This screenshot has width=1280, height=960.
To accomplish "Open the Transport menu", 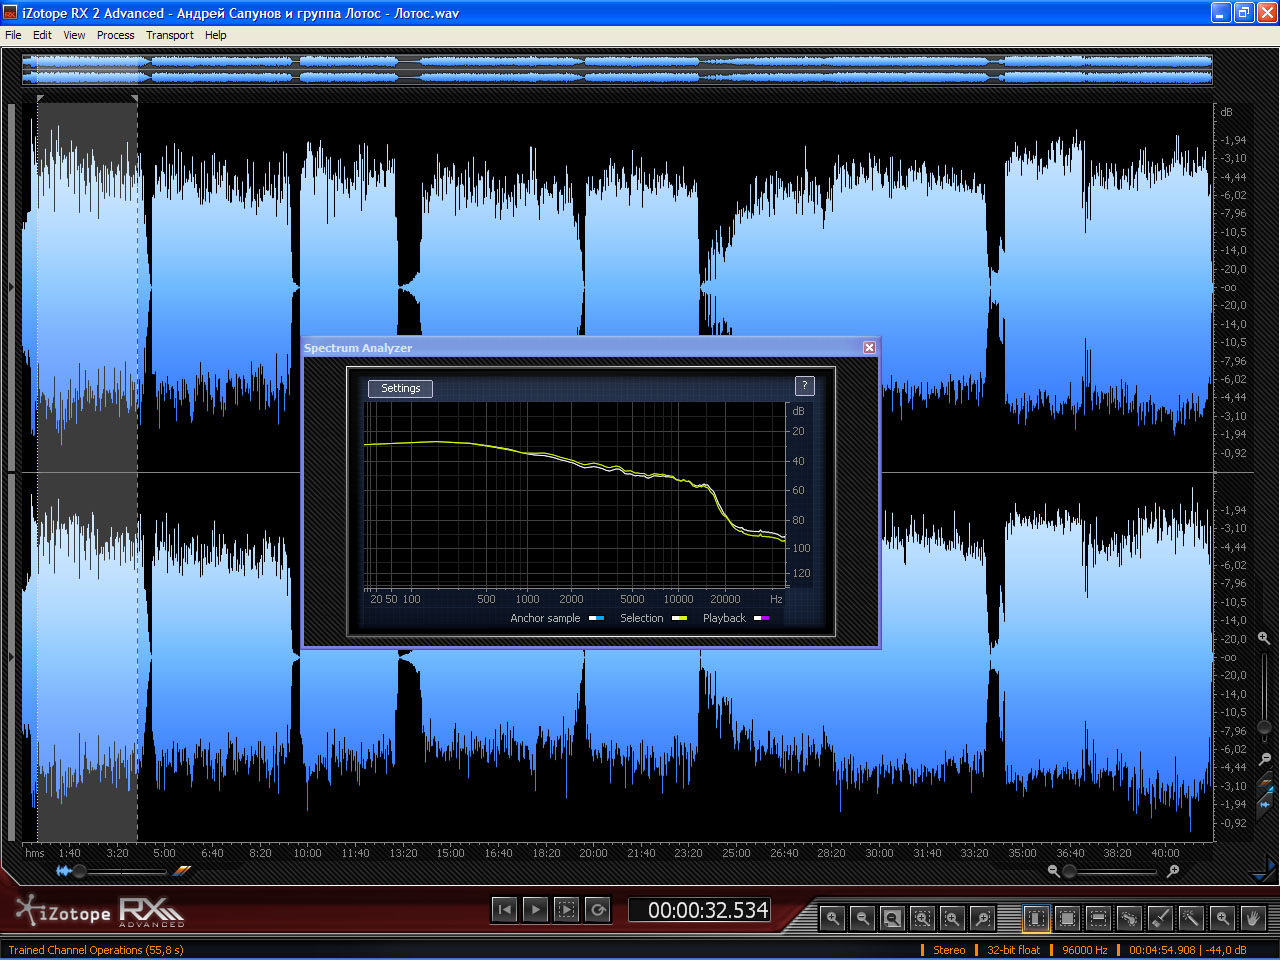I will tap(170, 35).
